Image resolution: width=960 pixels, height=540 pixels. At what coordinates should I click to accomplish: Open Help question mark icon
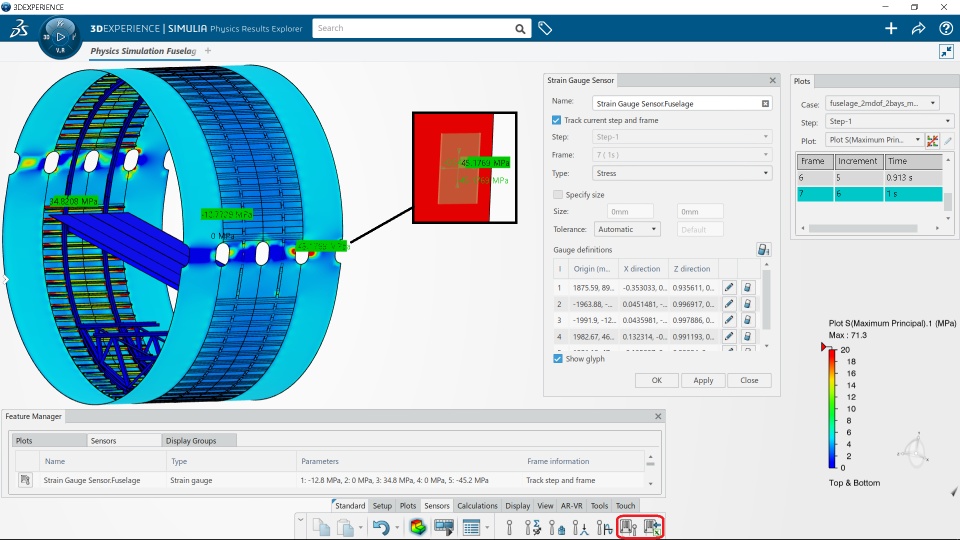tap(945, 28)
